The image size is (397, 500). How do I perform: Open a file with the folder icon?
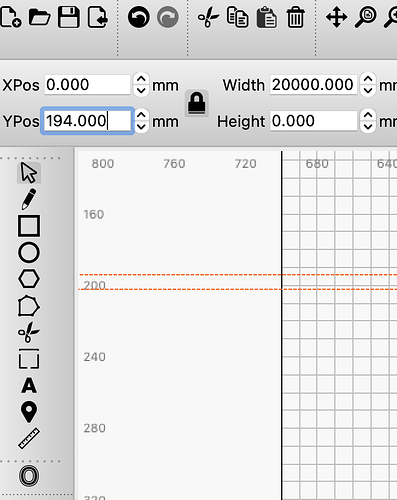click(x=39, y=17)
